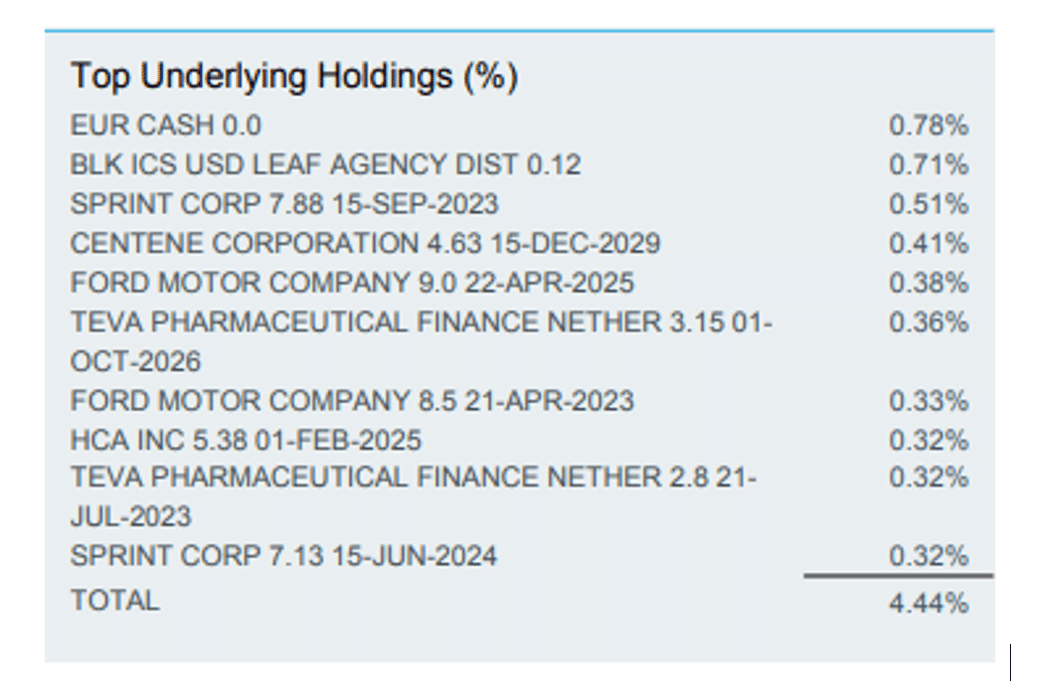1040x697 pixels.
Task: Select the 0.71% percentage value
Action: click(x=928, y=164)
